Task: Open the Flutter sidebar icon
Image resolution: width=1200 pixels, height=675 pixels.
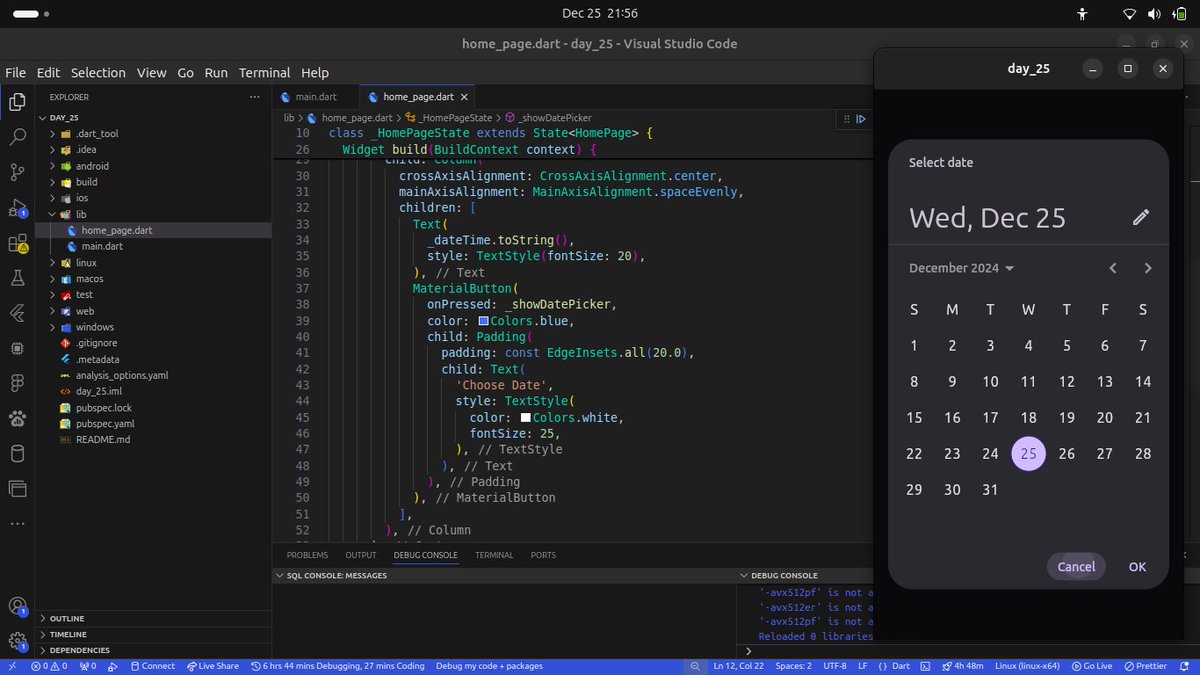Action: (17, 313)
